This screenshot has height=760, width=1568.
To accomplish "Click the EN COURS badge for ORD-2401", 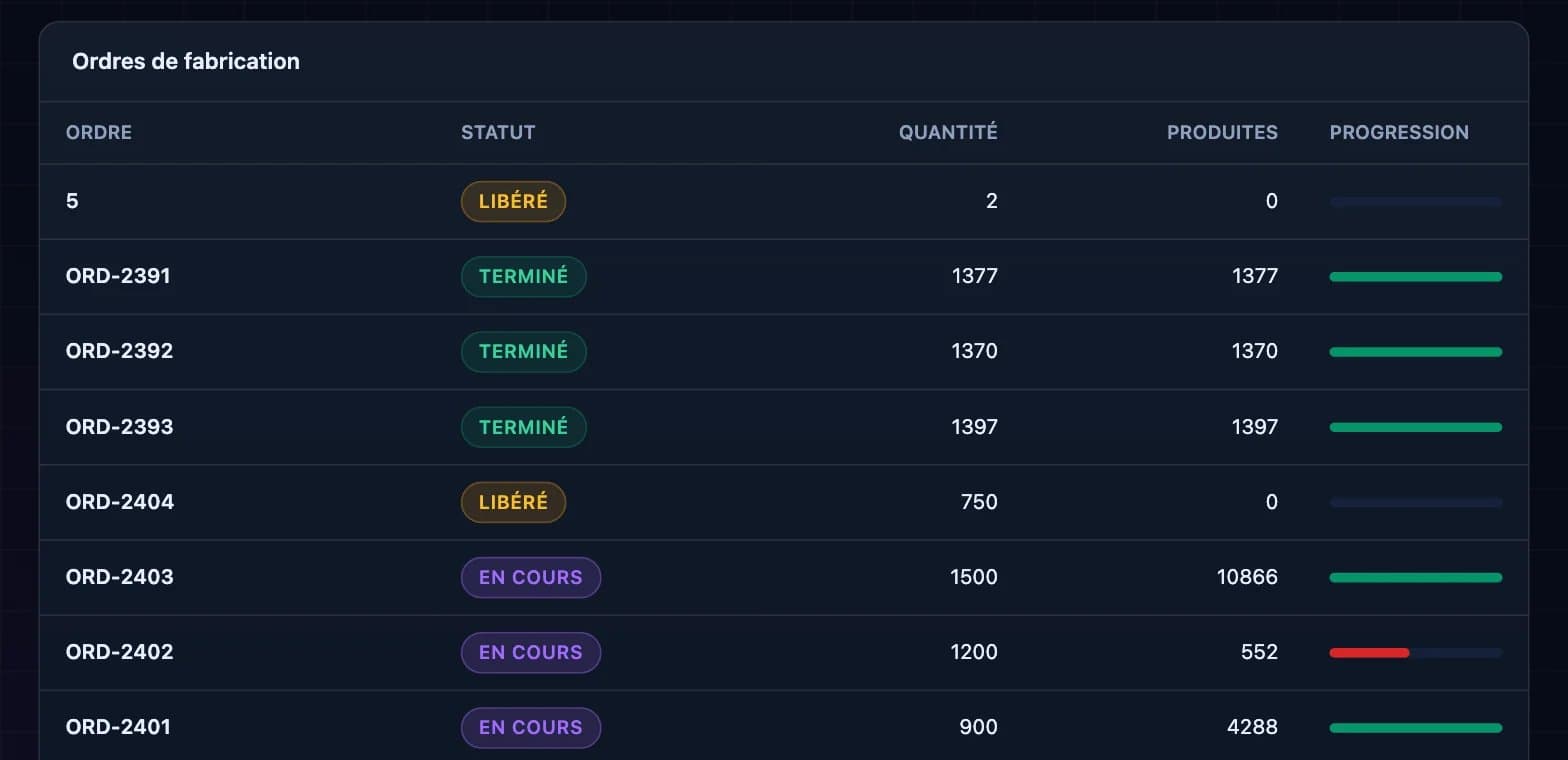I will click(x=530, y=727).
